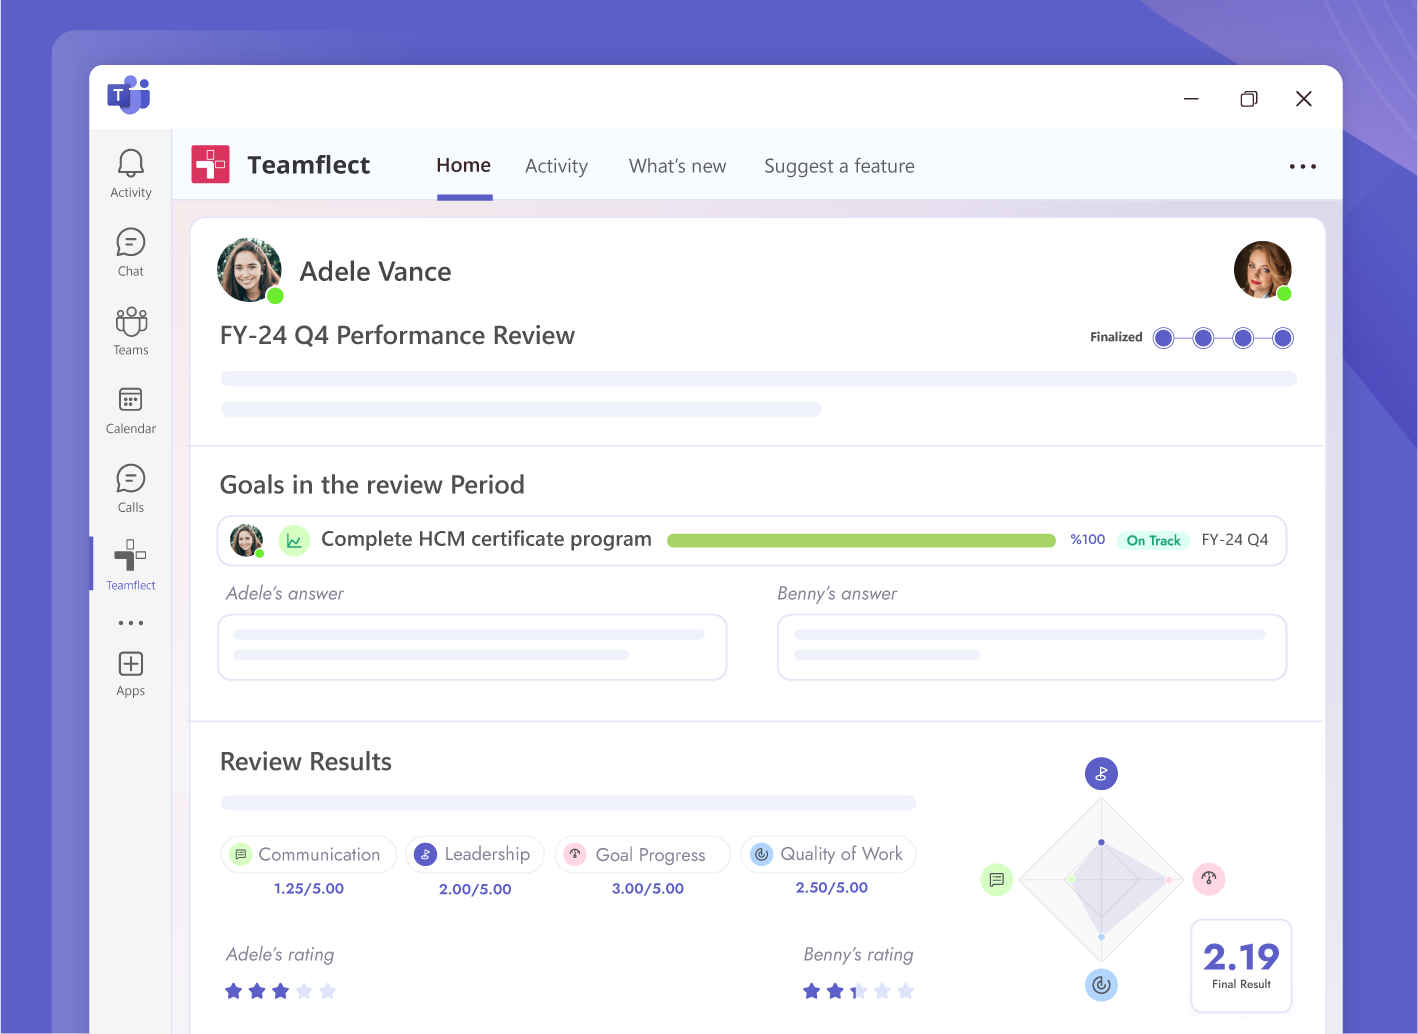Viewport: 1418px width, 1034px height.
Task: Go to Teams in the sidebar
Action: (131, 332)
